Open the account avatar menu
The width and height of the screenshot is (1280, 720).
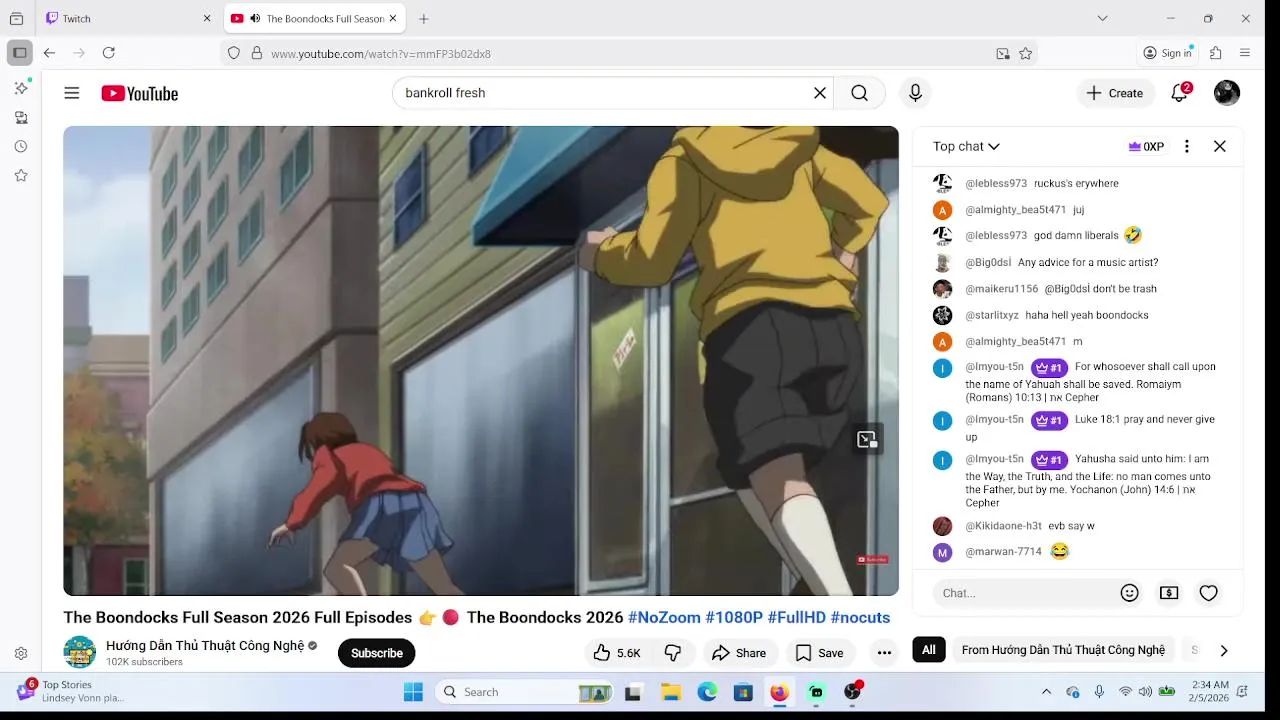(x=1227, y=93)
